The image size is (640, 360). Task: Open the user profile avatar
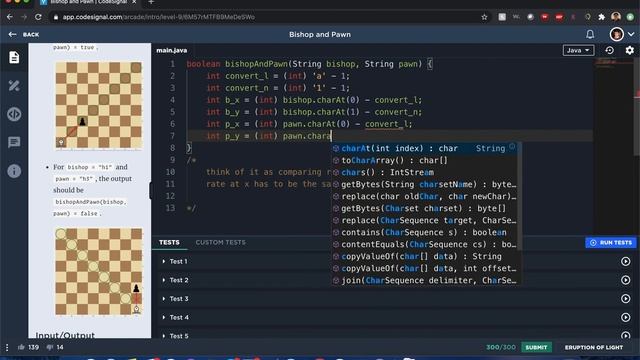point(616,34)
